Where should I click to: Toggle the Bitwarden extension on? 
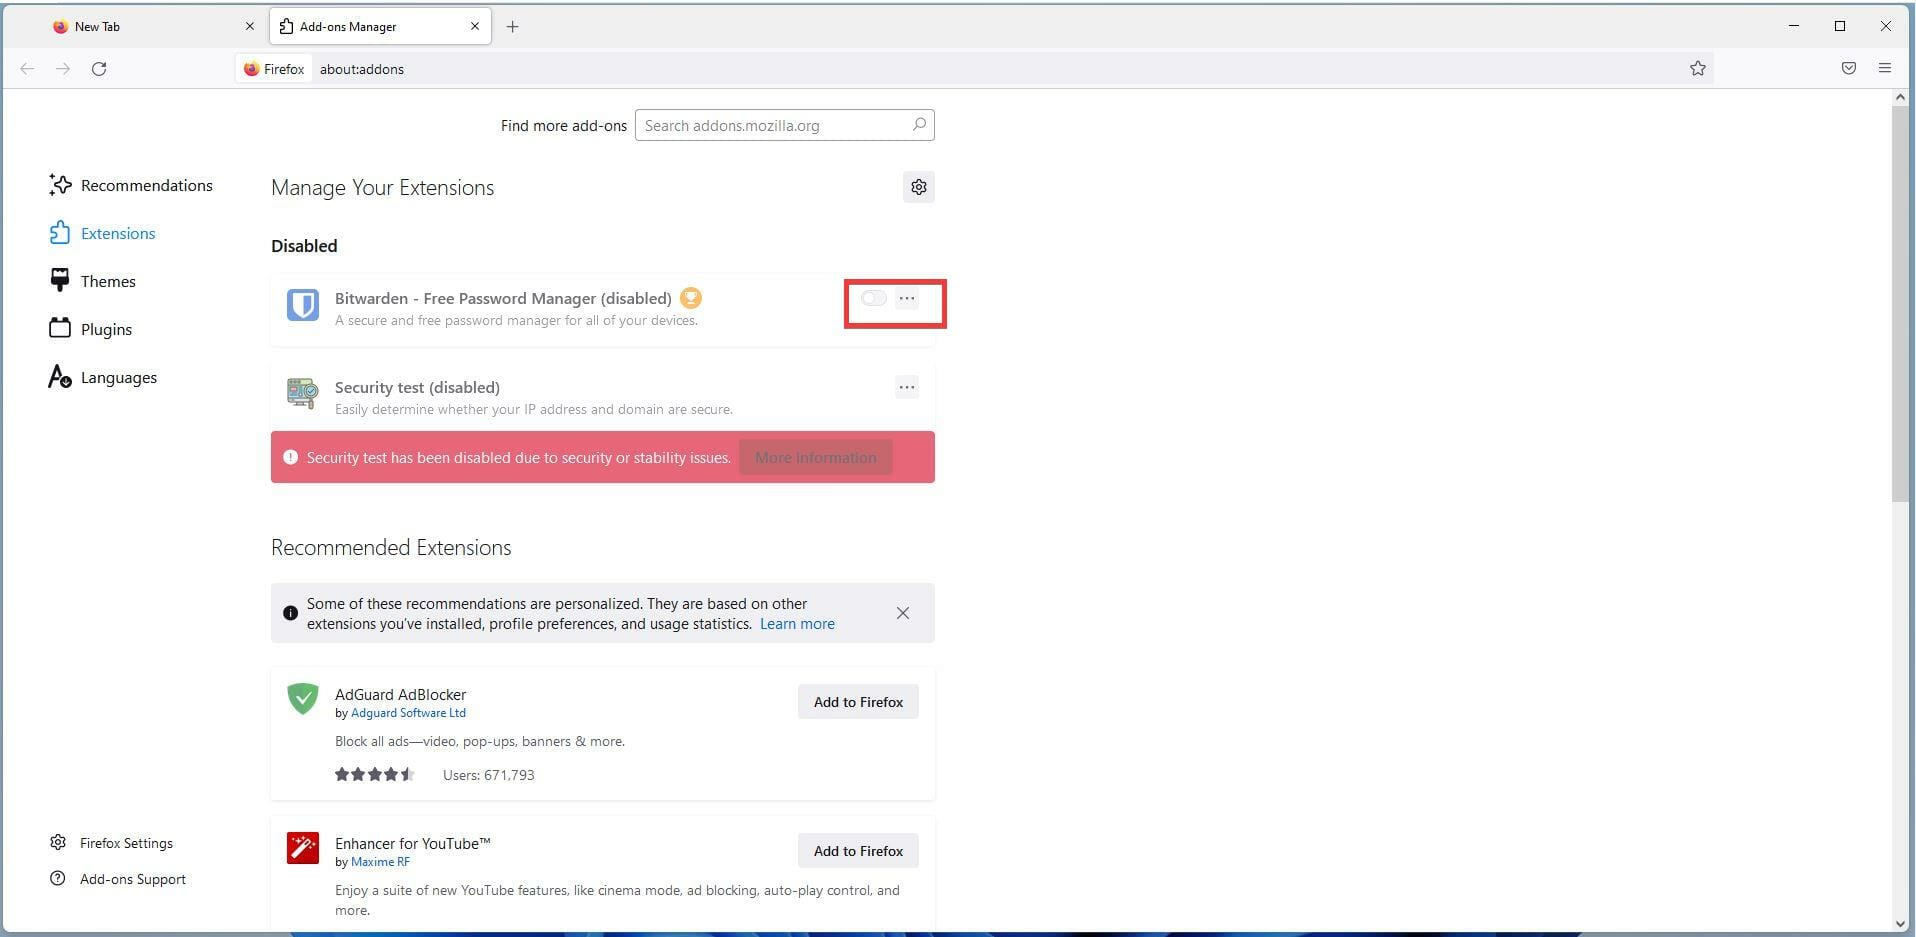pos(874,298)
